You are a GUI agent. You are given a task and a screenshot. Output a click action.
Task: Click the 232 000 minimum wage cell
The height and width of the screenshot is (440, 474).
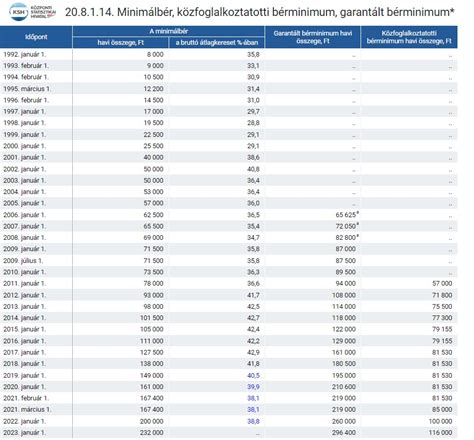click(152, 433)
